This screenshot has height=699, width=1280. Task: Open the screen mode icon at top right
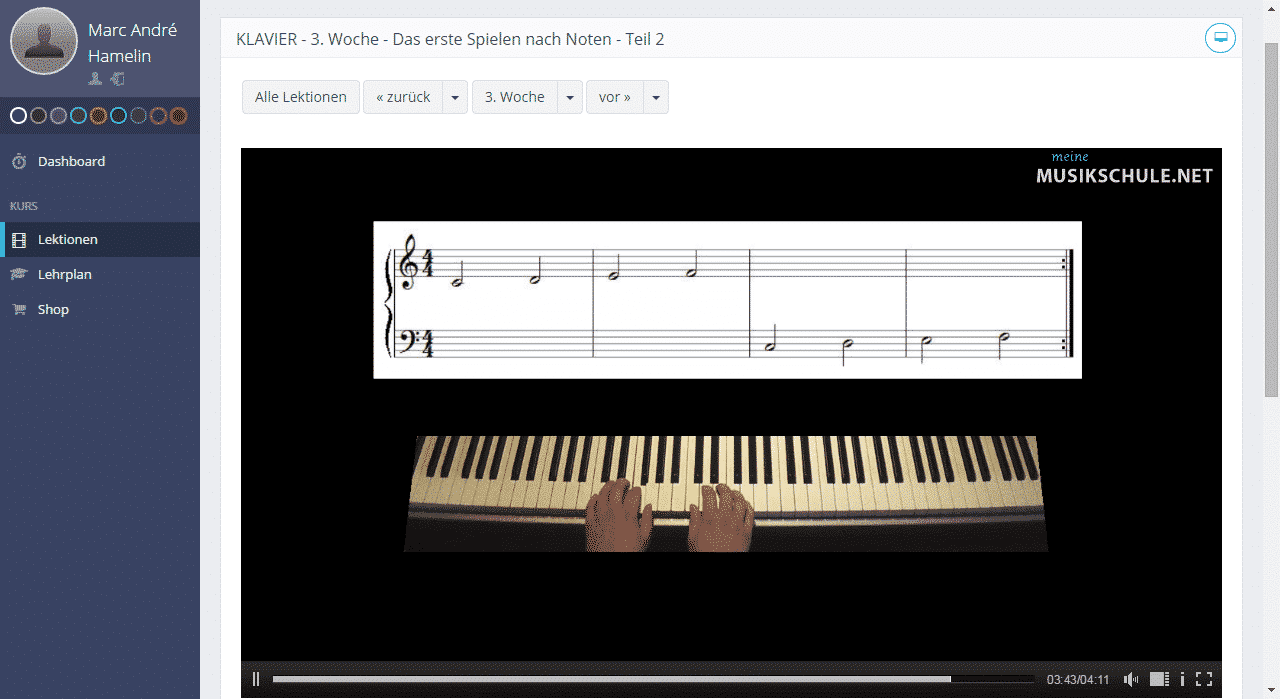pos(1220,38)
